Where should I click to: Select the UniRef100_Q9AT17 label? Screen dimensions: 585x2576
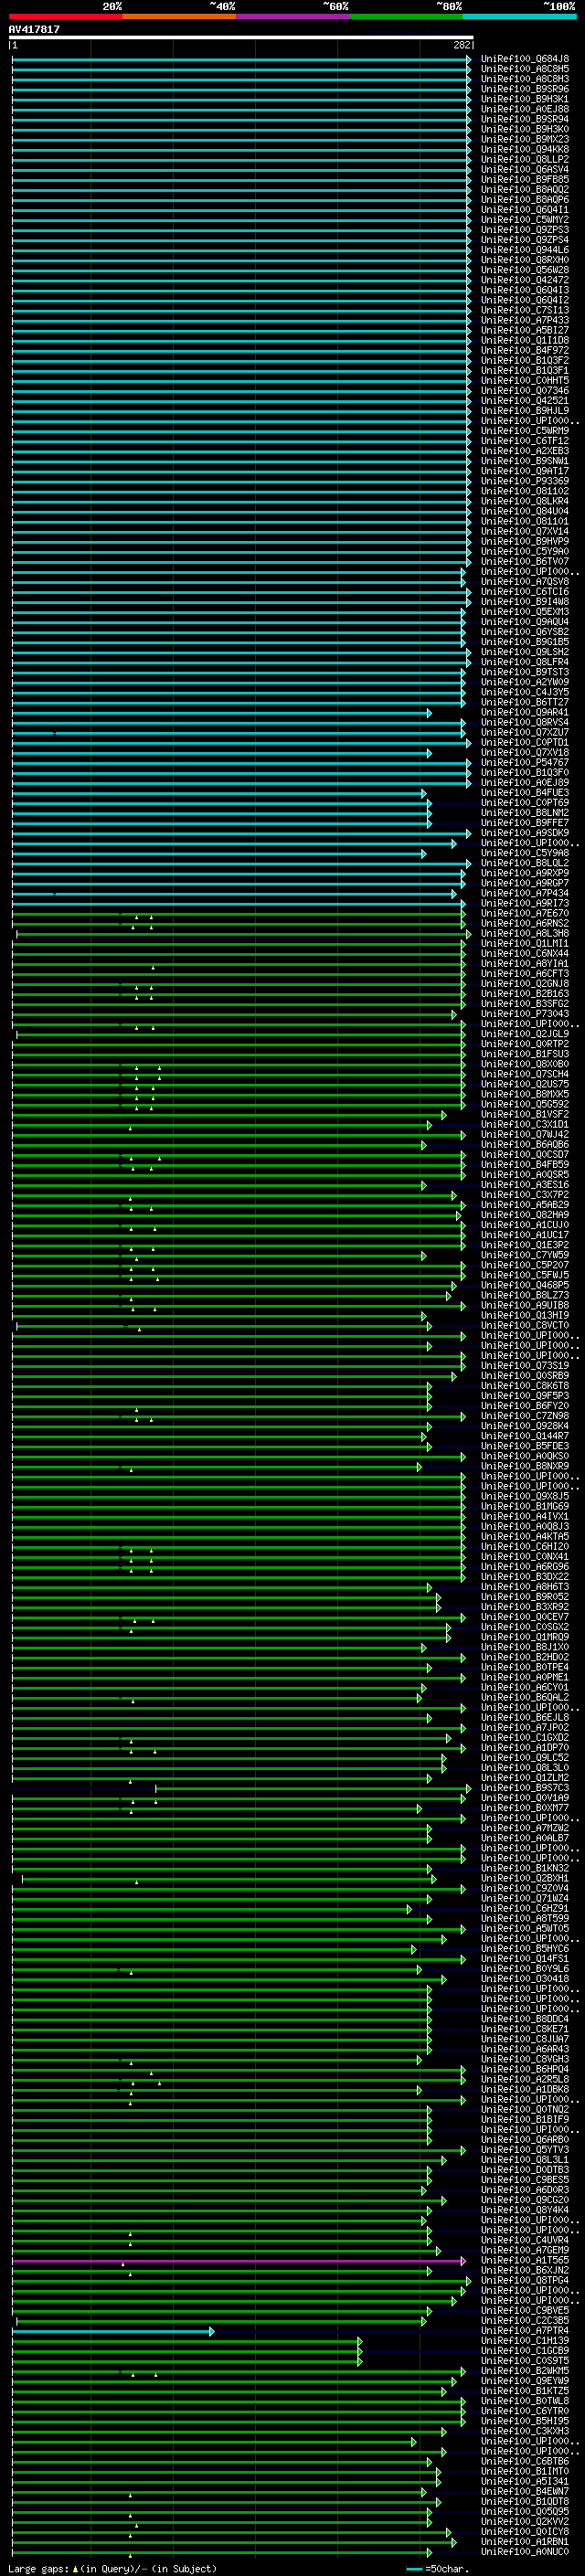(525, 471)
